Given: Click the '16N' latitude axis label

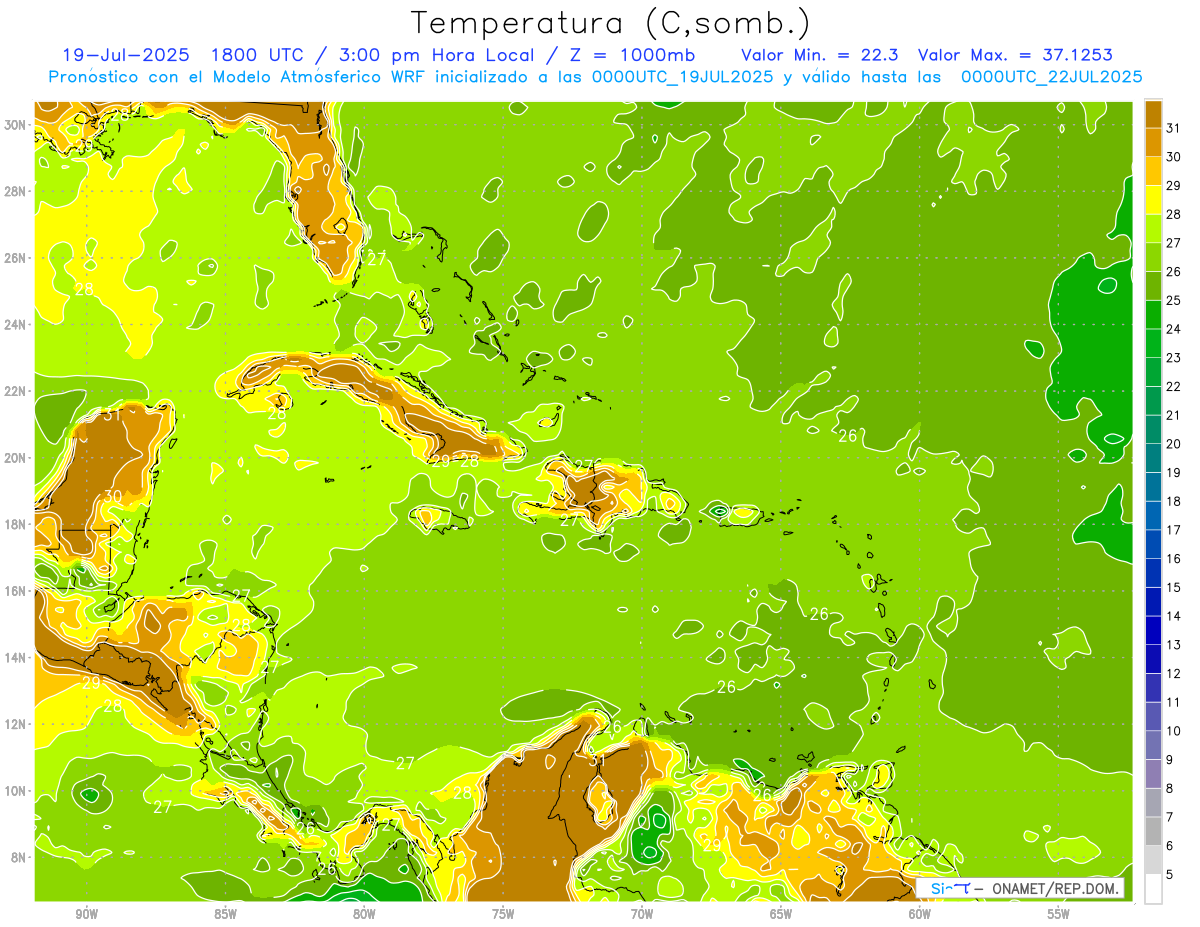Looking at the screenshot, I should (16, 591).
